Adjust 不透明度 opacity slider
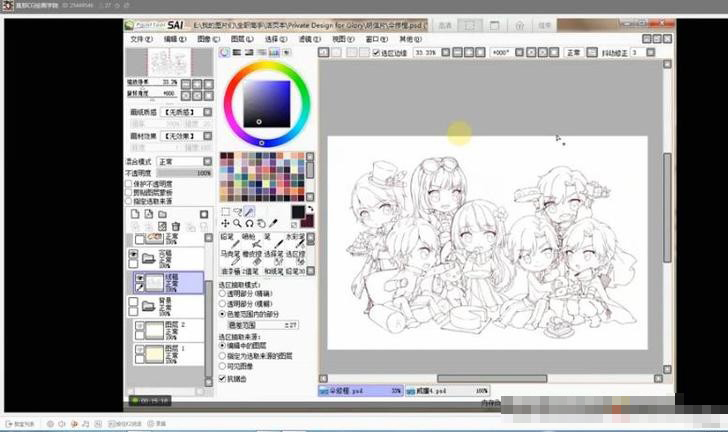 [x=184, y=173]
